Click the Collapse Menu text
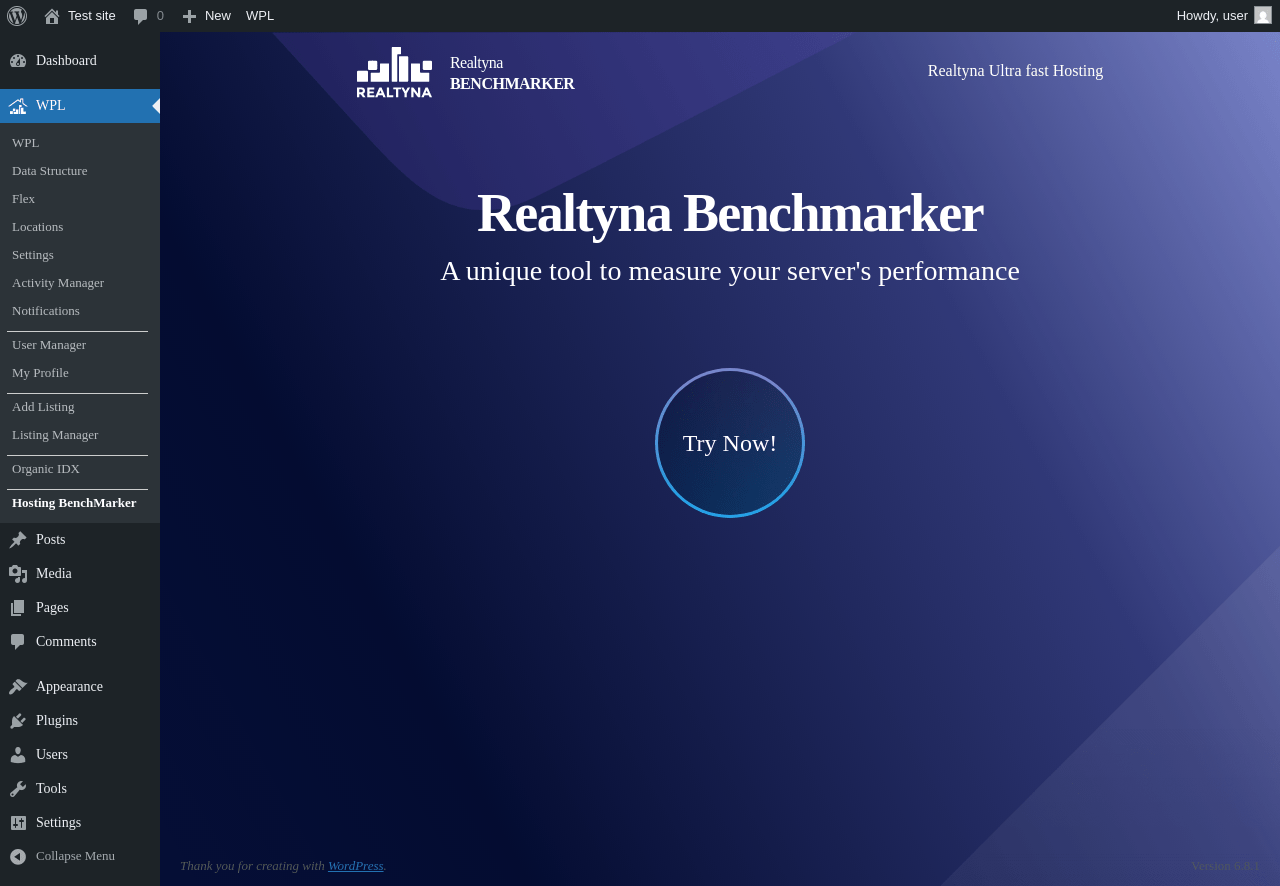Screen dimensions: 1280x886 [x=75, y=856]
